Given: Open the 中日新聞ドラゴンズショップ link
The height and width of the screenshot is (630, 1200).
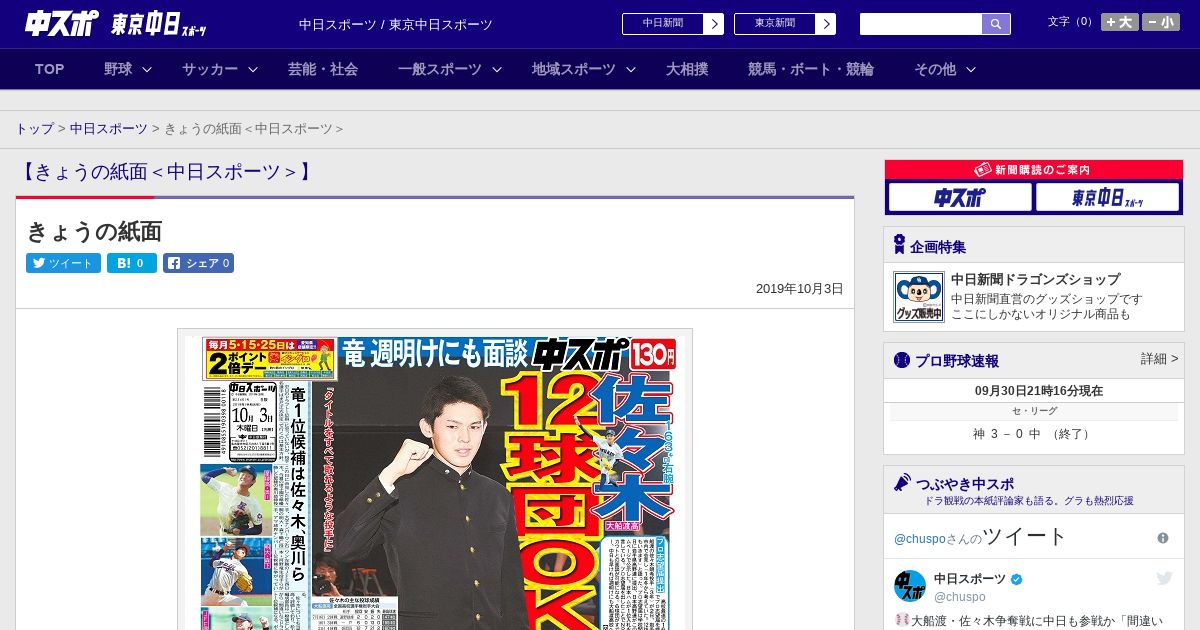Looking at the screenshot, I should [x=1036, y=279].
